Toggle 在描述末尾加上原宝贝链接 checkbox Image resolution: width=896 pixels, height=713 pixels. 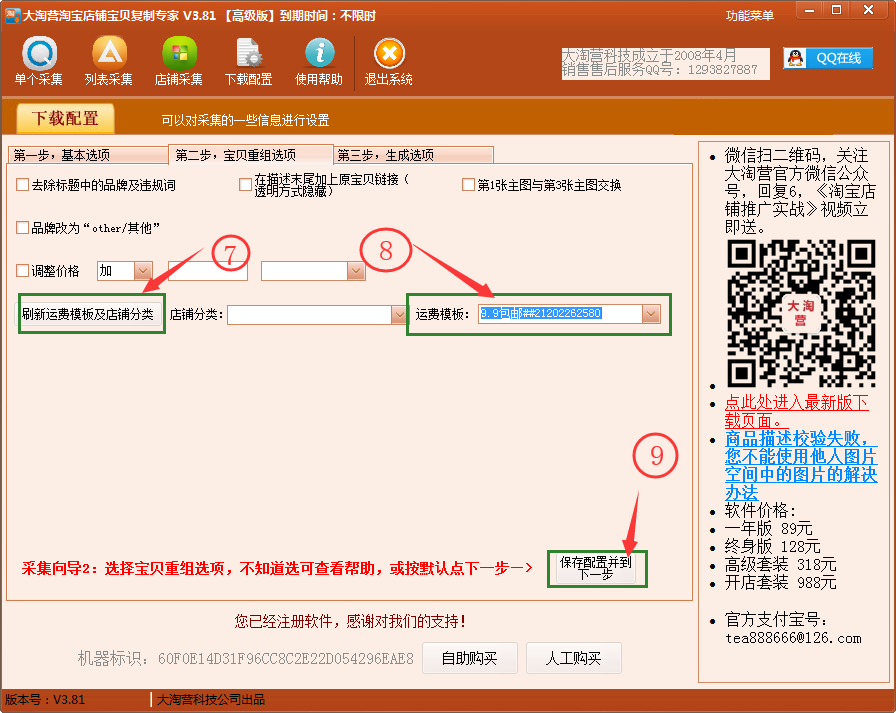[x=245, y=185]
